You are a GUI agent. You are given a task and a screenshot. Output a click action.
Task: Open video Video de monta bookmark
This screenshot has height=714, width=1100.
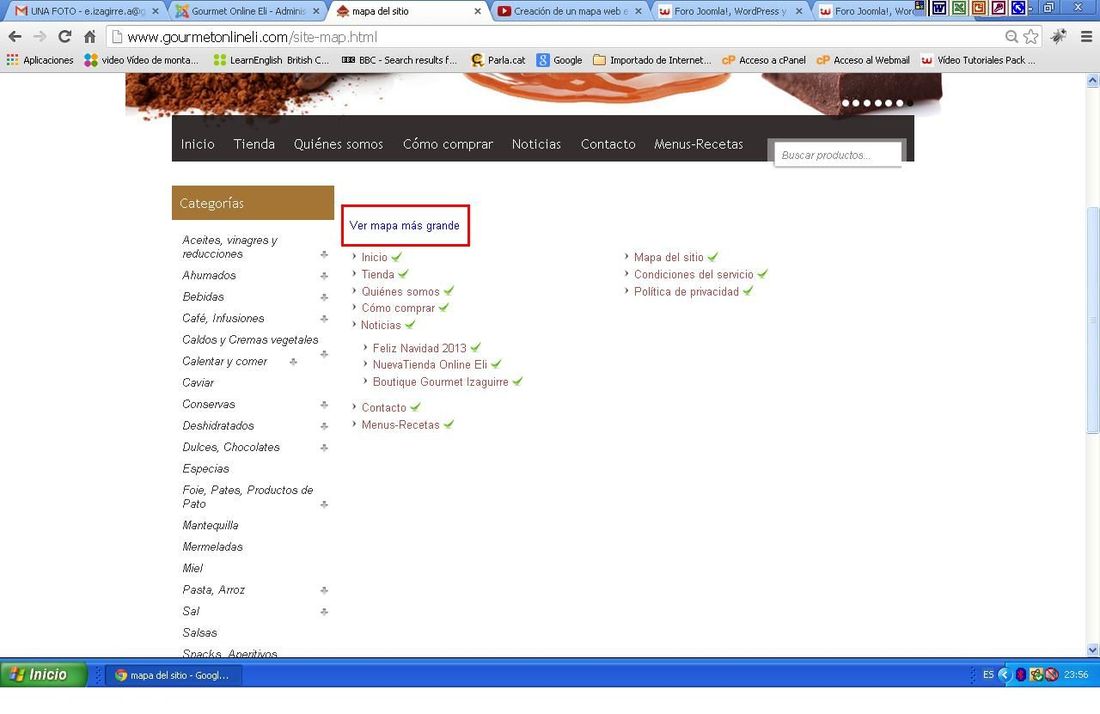coord(141,60)
